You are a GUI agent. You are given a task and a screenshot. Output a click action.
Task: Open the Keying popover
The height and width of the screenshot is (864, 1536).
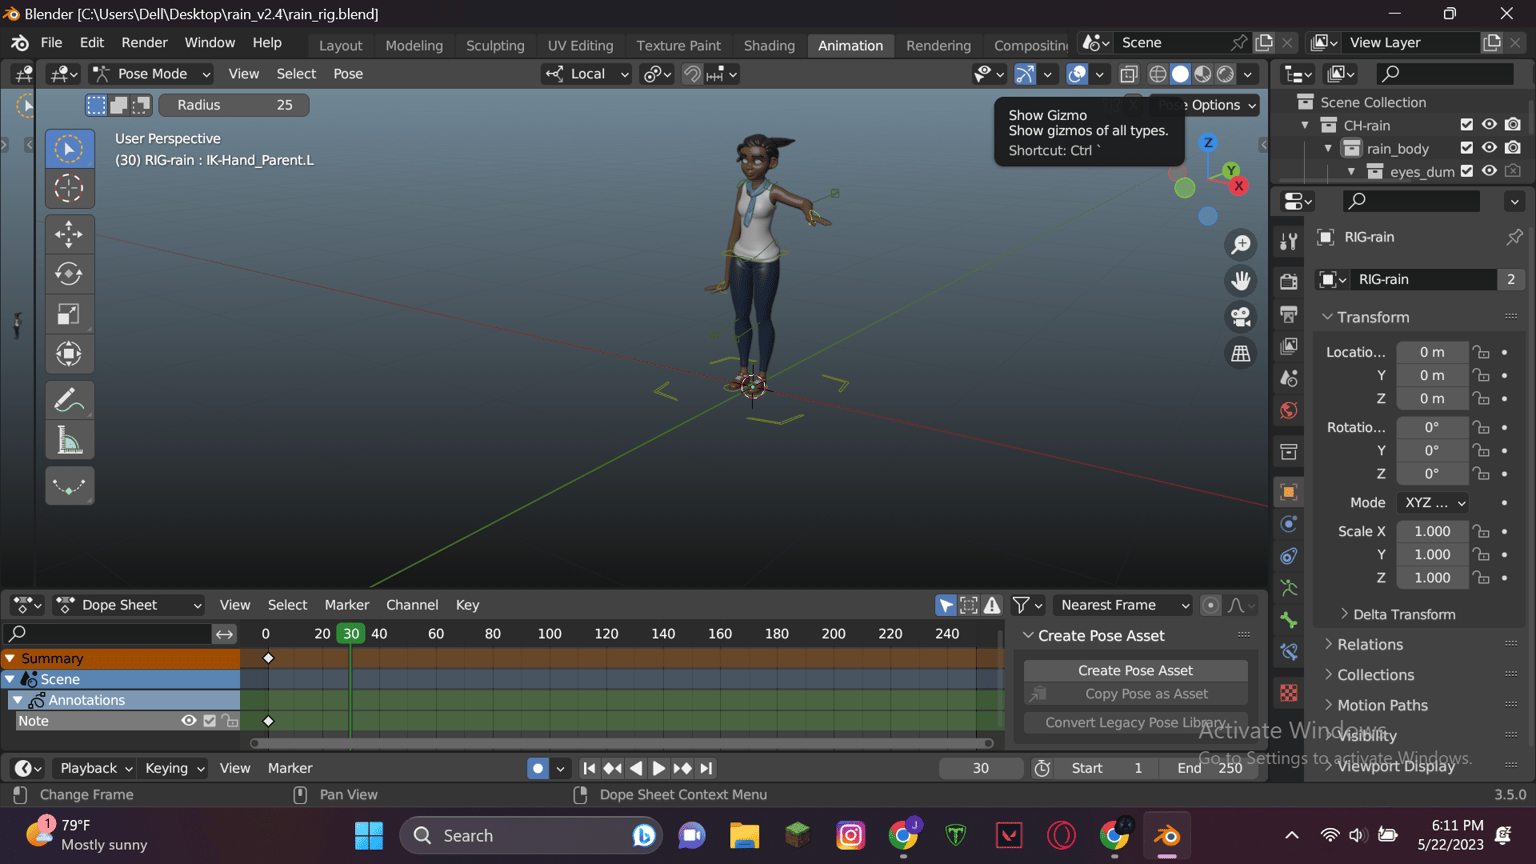tap(173, 768)
